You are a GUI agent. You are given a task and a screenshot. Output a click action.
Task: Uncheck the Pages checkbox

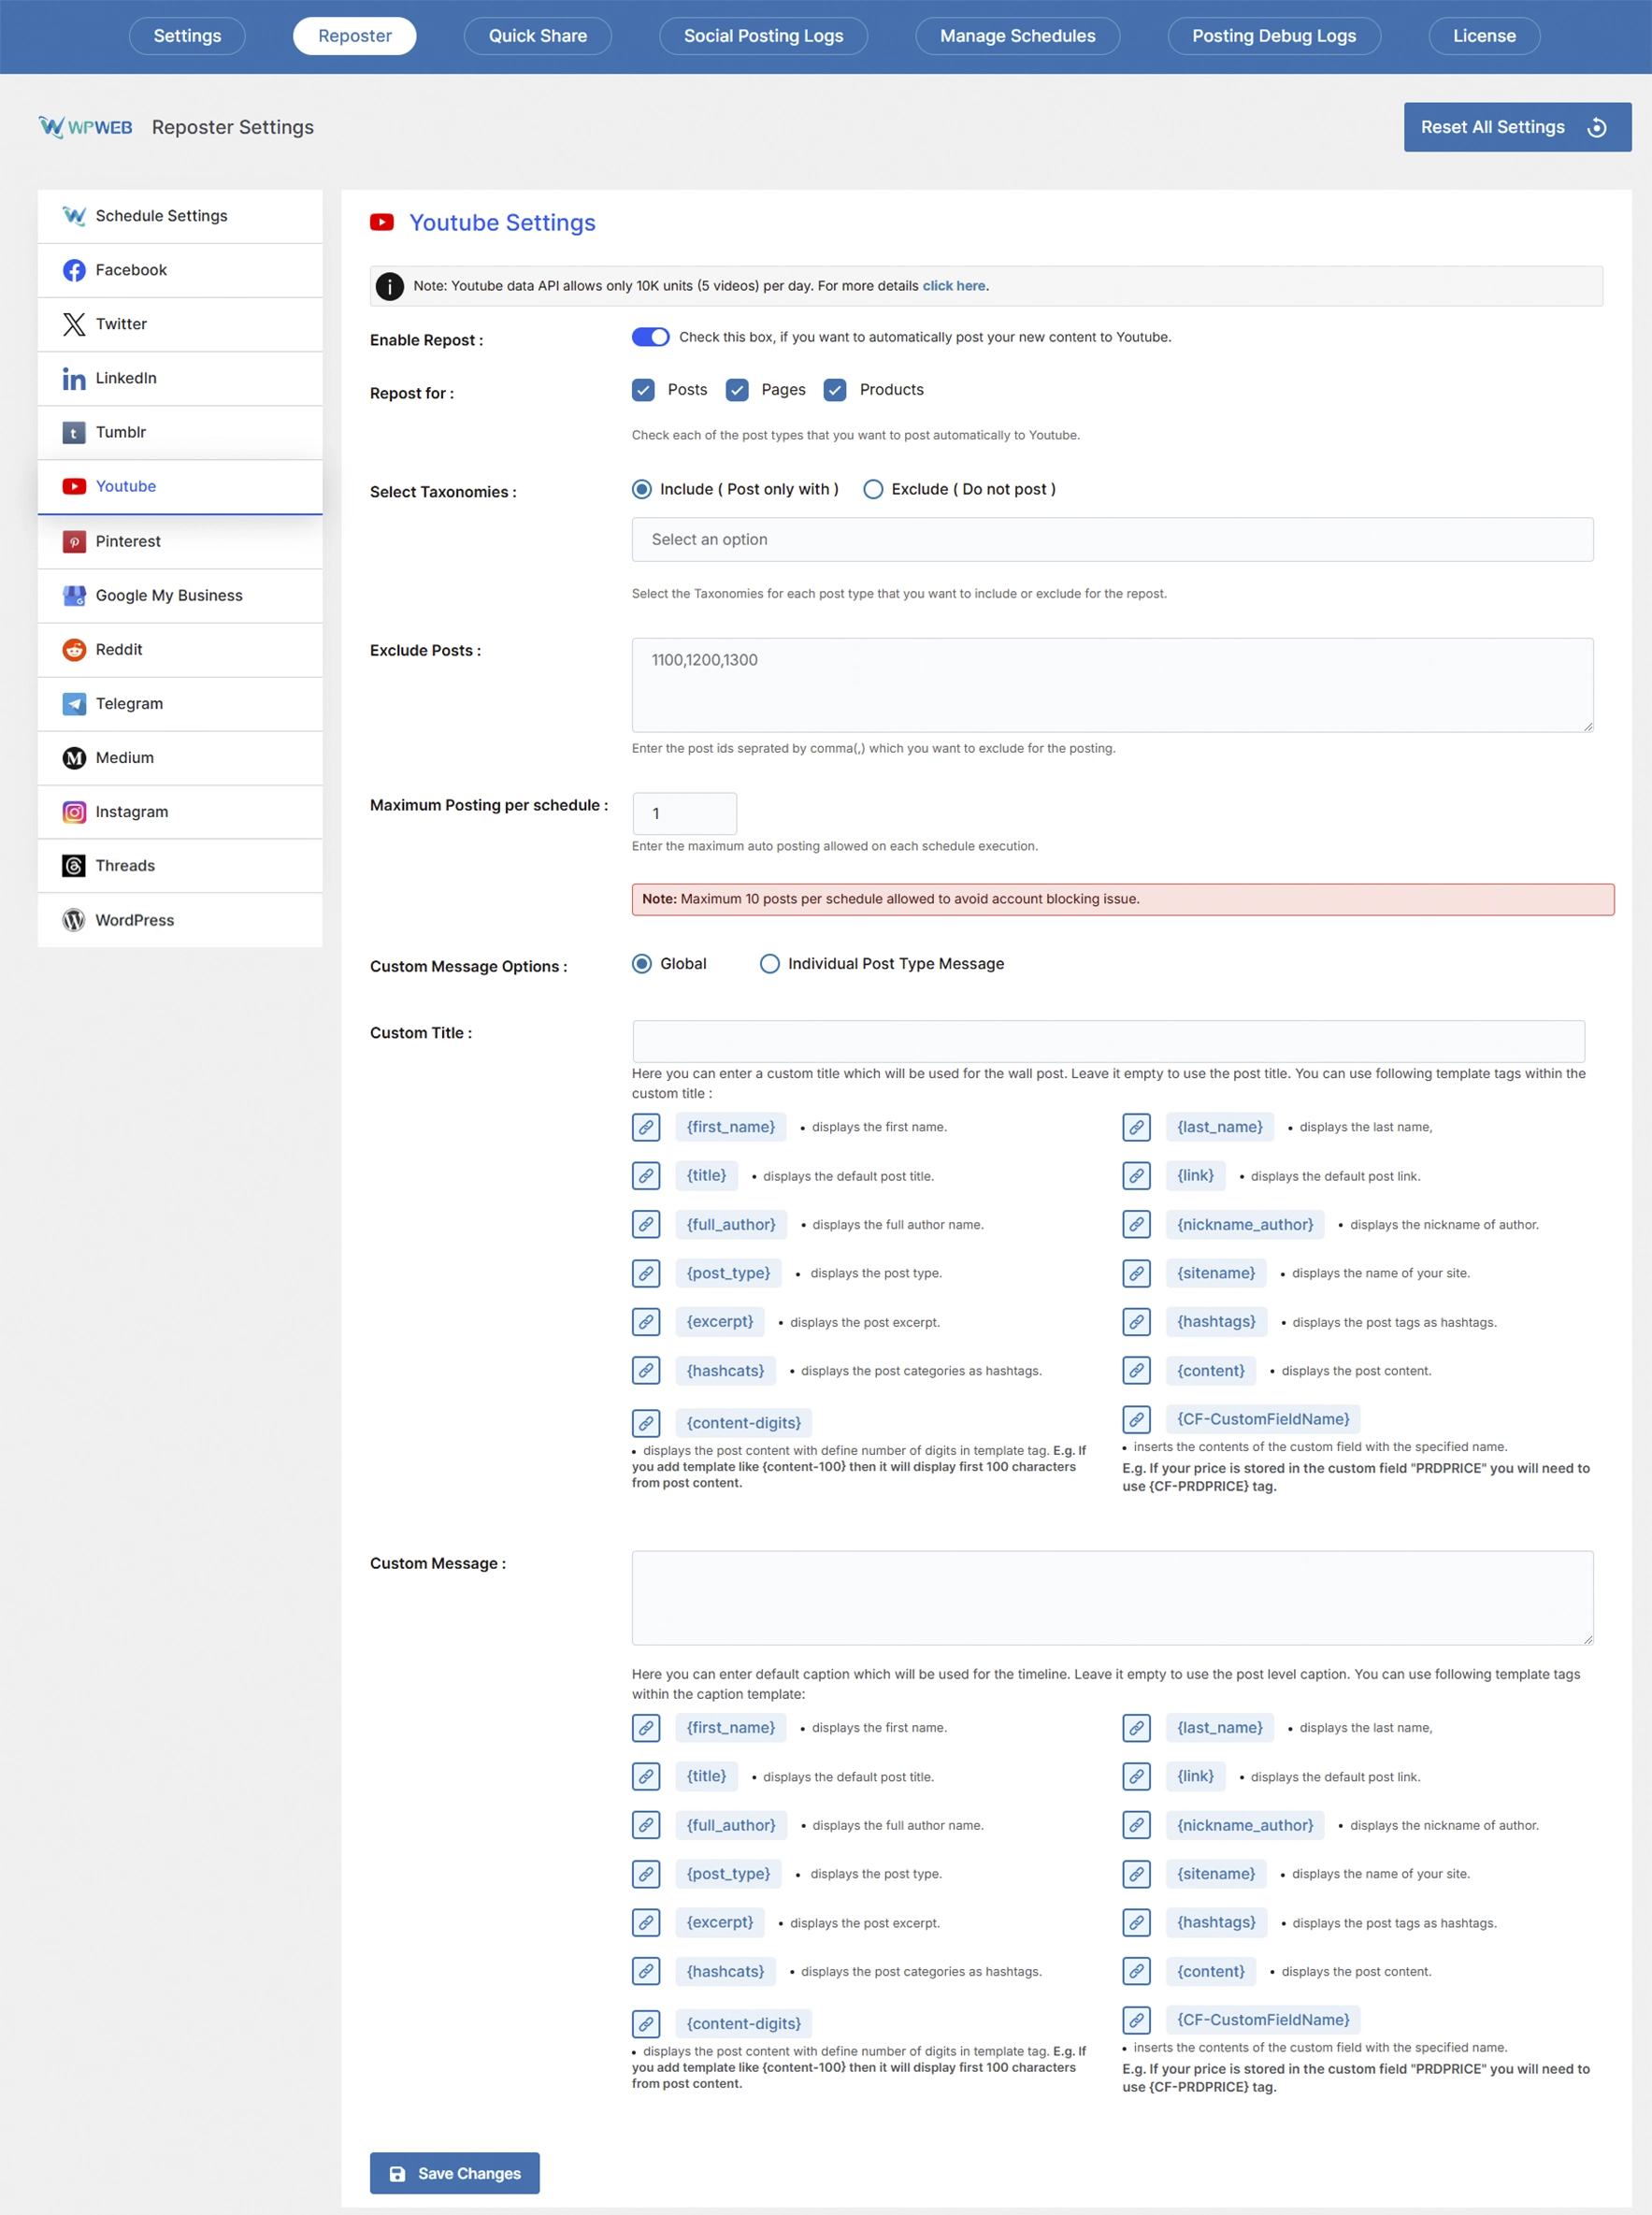[x=737, y=390]
